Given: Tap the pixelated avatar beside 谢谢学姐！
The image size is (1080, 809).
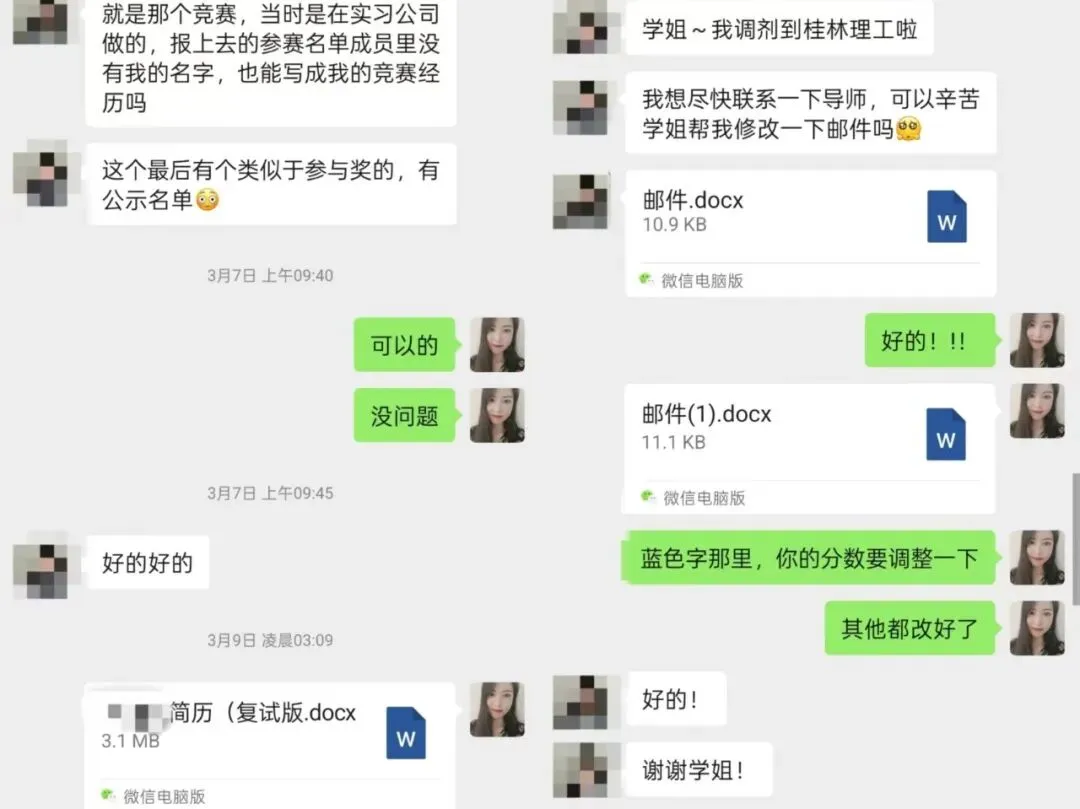Looking at the screenshot, I should pos(580,770).
